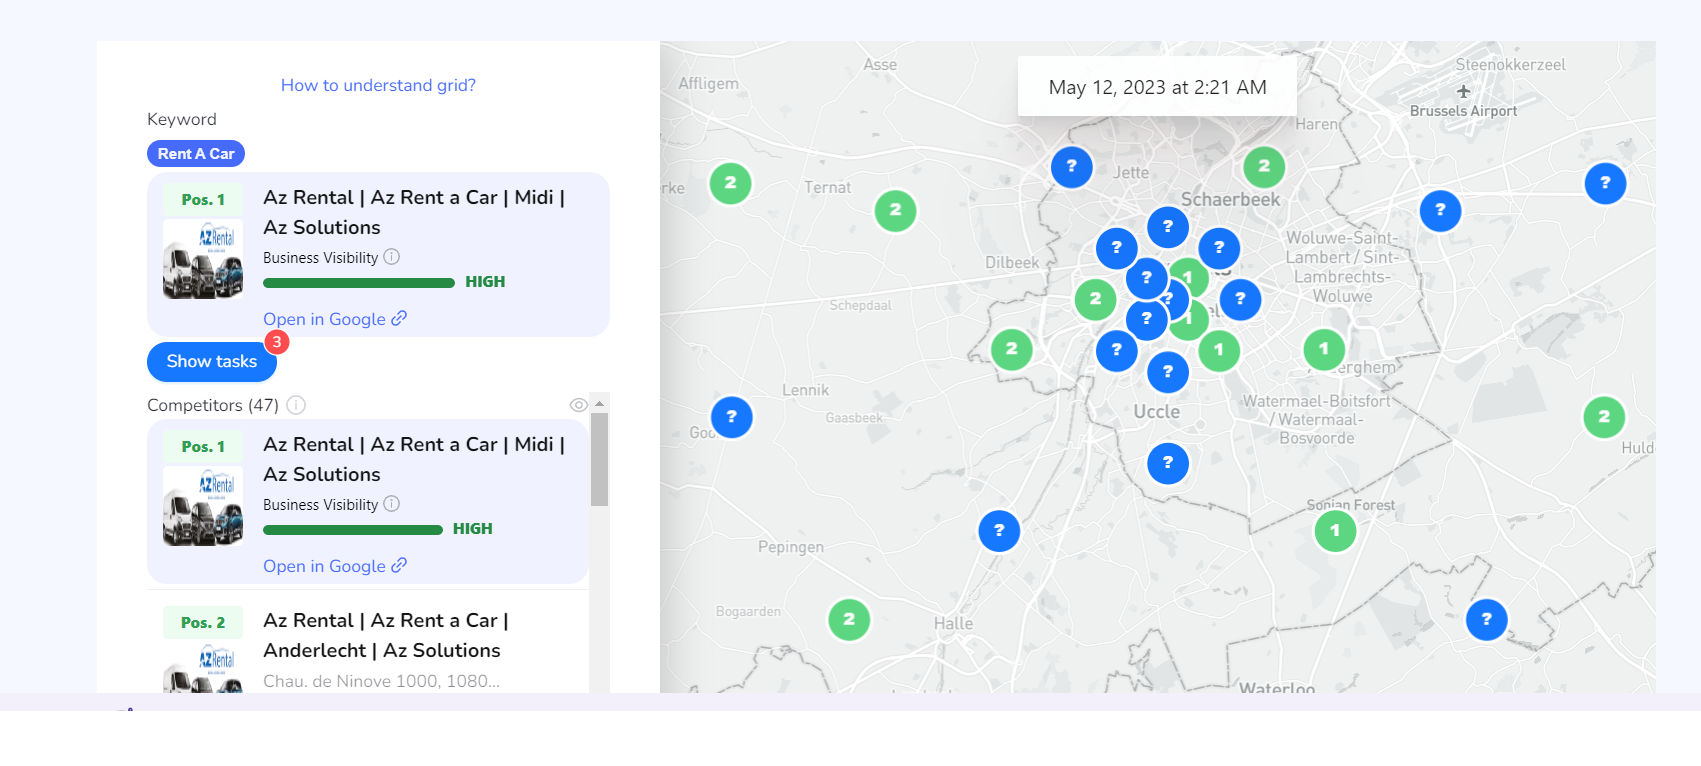
Task: Click the competitors list scrollbar up arrow
Action: 599,404
